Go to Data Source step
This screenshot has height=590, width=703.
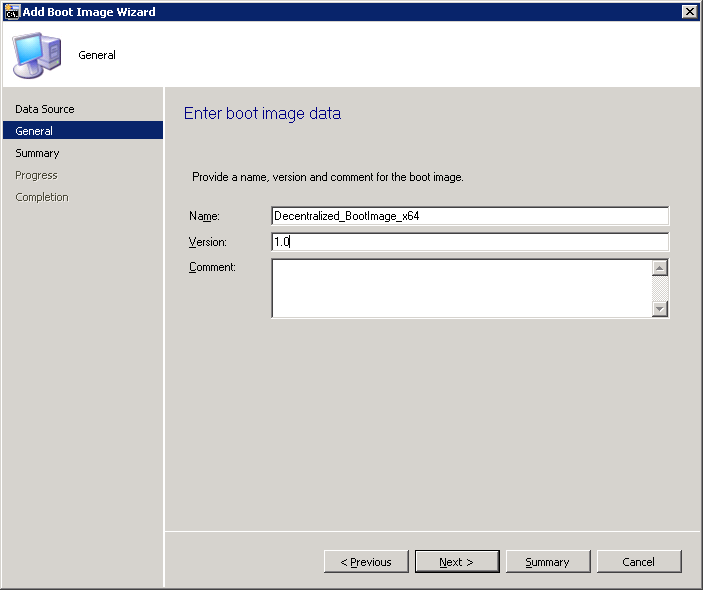[x=45, y=109]
